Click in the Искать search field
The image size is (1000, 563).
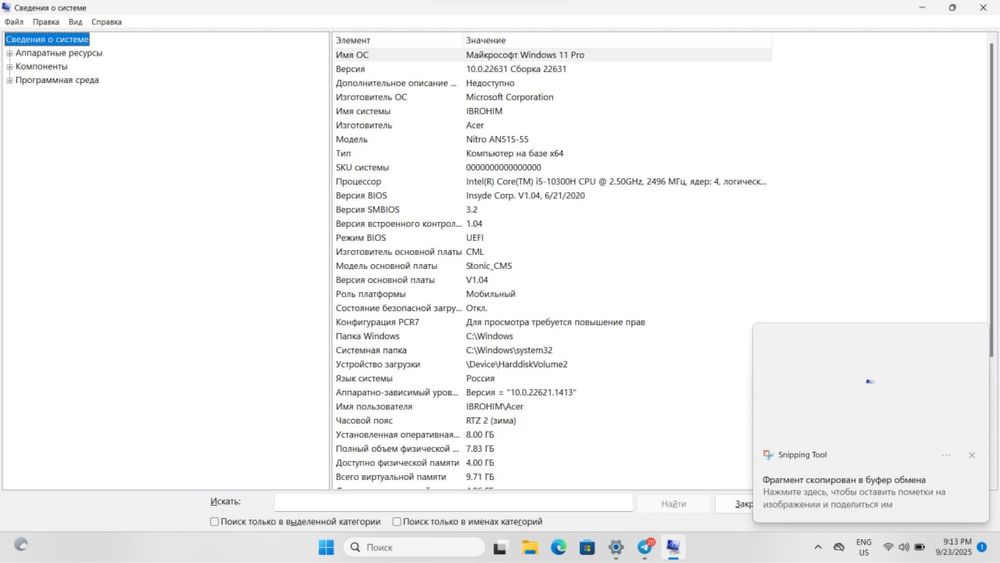click(x=453, y=503)
